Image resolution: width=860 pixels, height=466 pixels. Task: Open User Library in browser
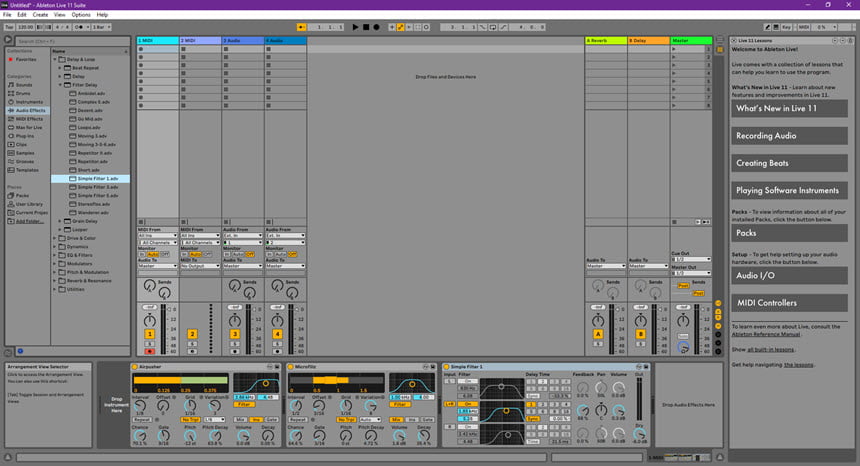point(29,204)
